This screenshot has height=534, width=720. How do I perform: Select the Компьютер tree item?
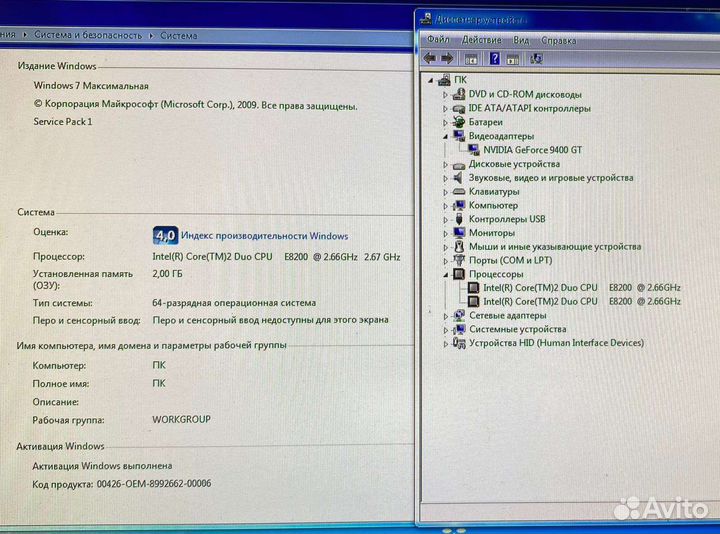pyautogui.click(x=493, y=205)
